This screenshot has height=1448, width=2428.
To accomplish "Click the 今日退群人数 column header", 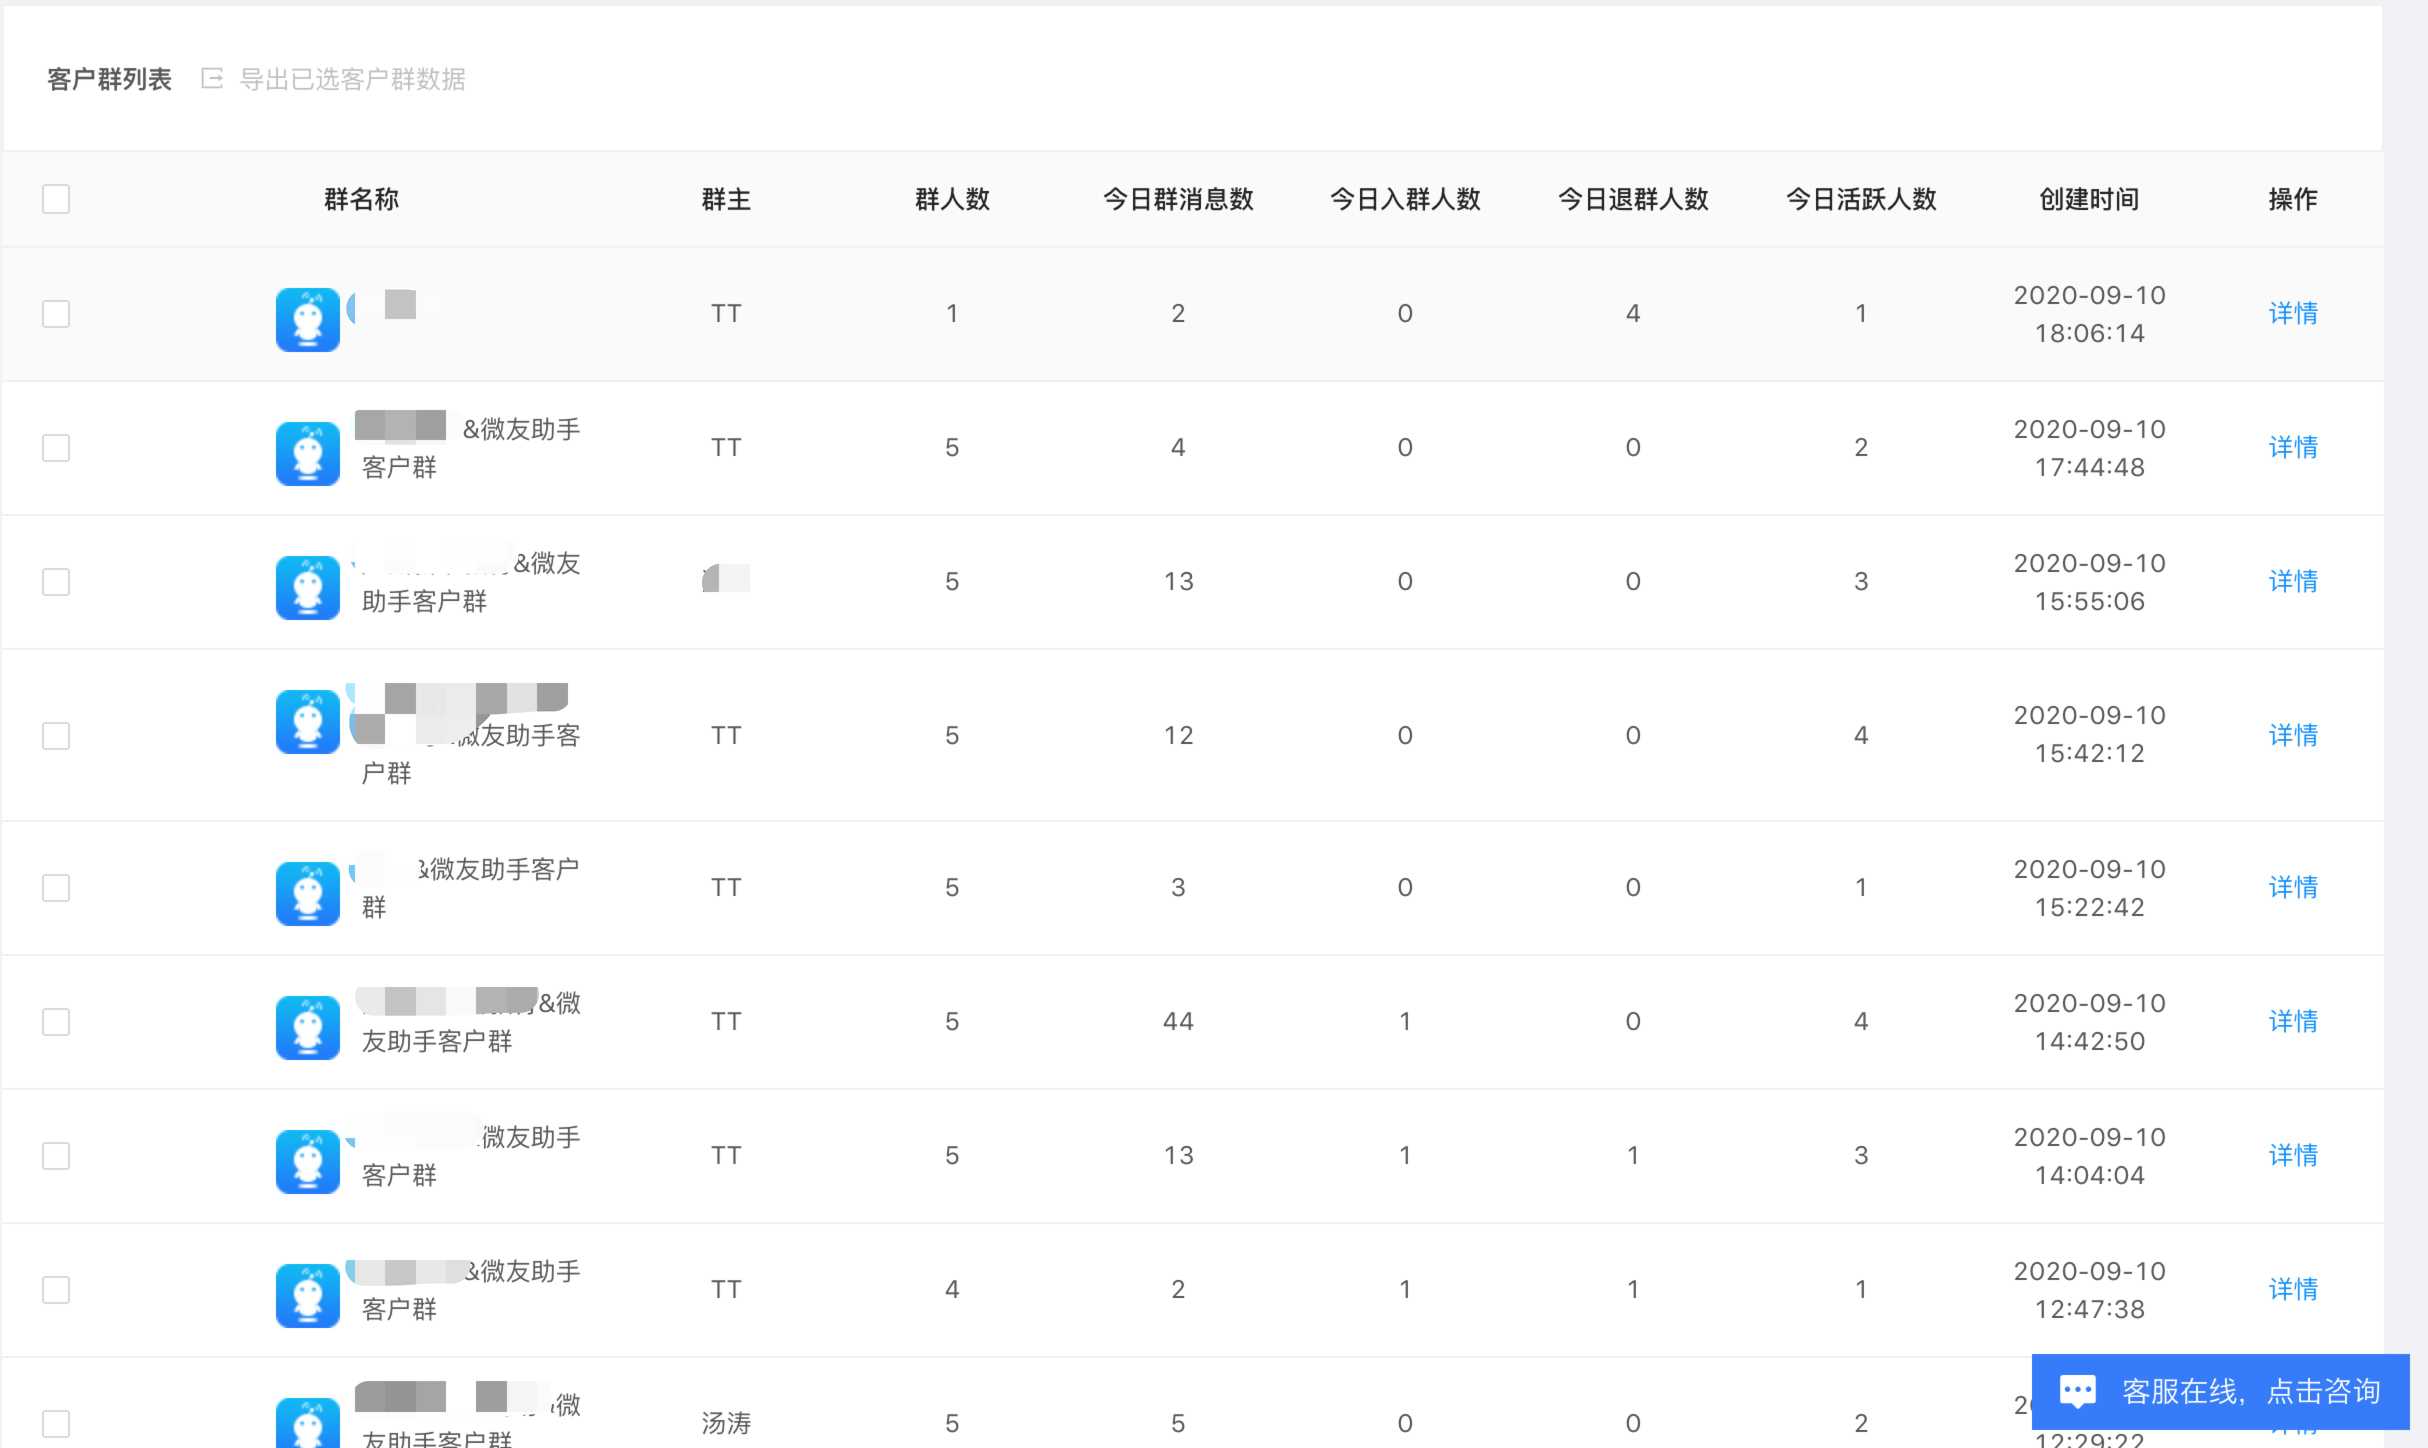I will [1633, 199].
